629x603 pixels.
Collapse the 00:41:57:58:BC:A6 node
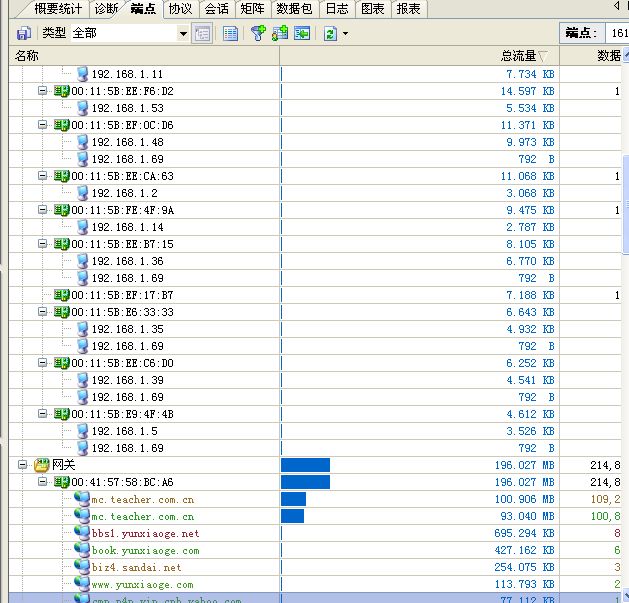(43, 482)
